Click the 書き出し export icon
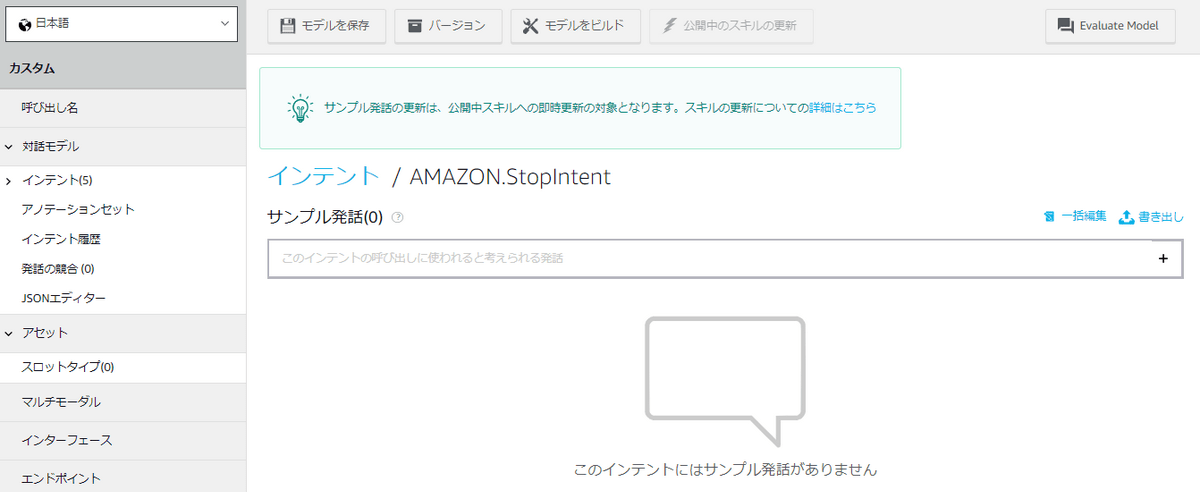Screen dimensions: 1200x492 (x=1126, y=216)
